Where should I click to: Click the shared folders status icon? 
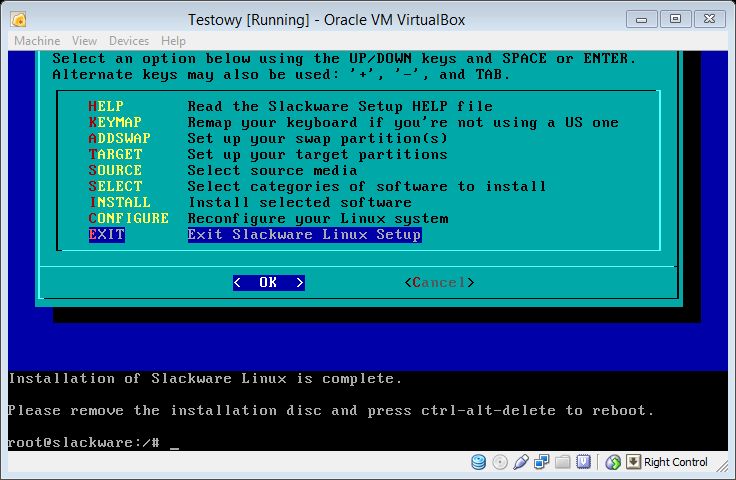point(562,462)
